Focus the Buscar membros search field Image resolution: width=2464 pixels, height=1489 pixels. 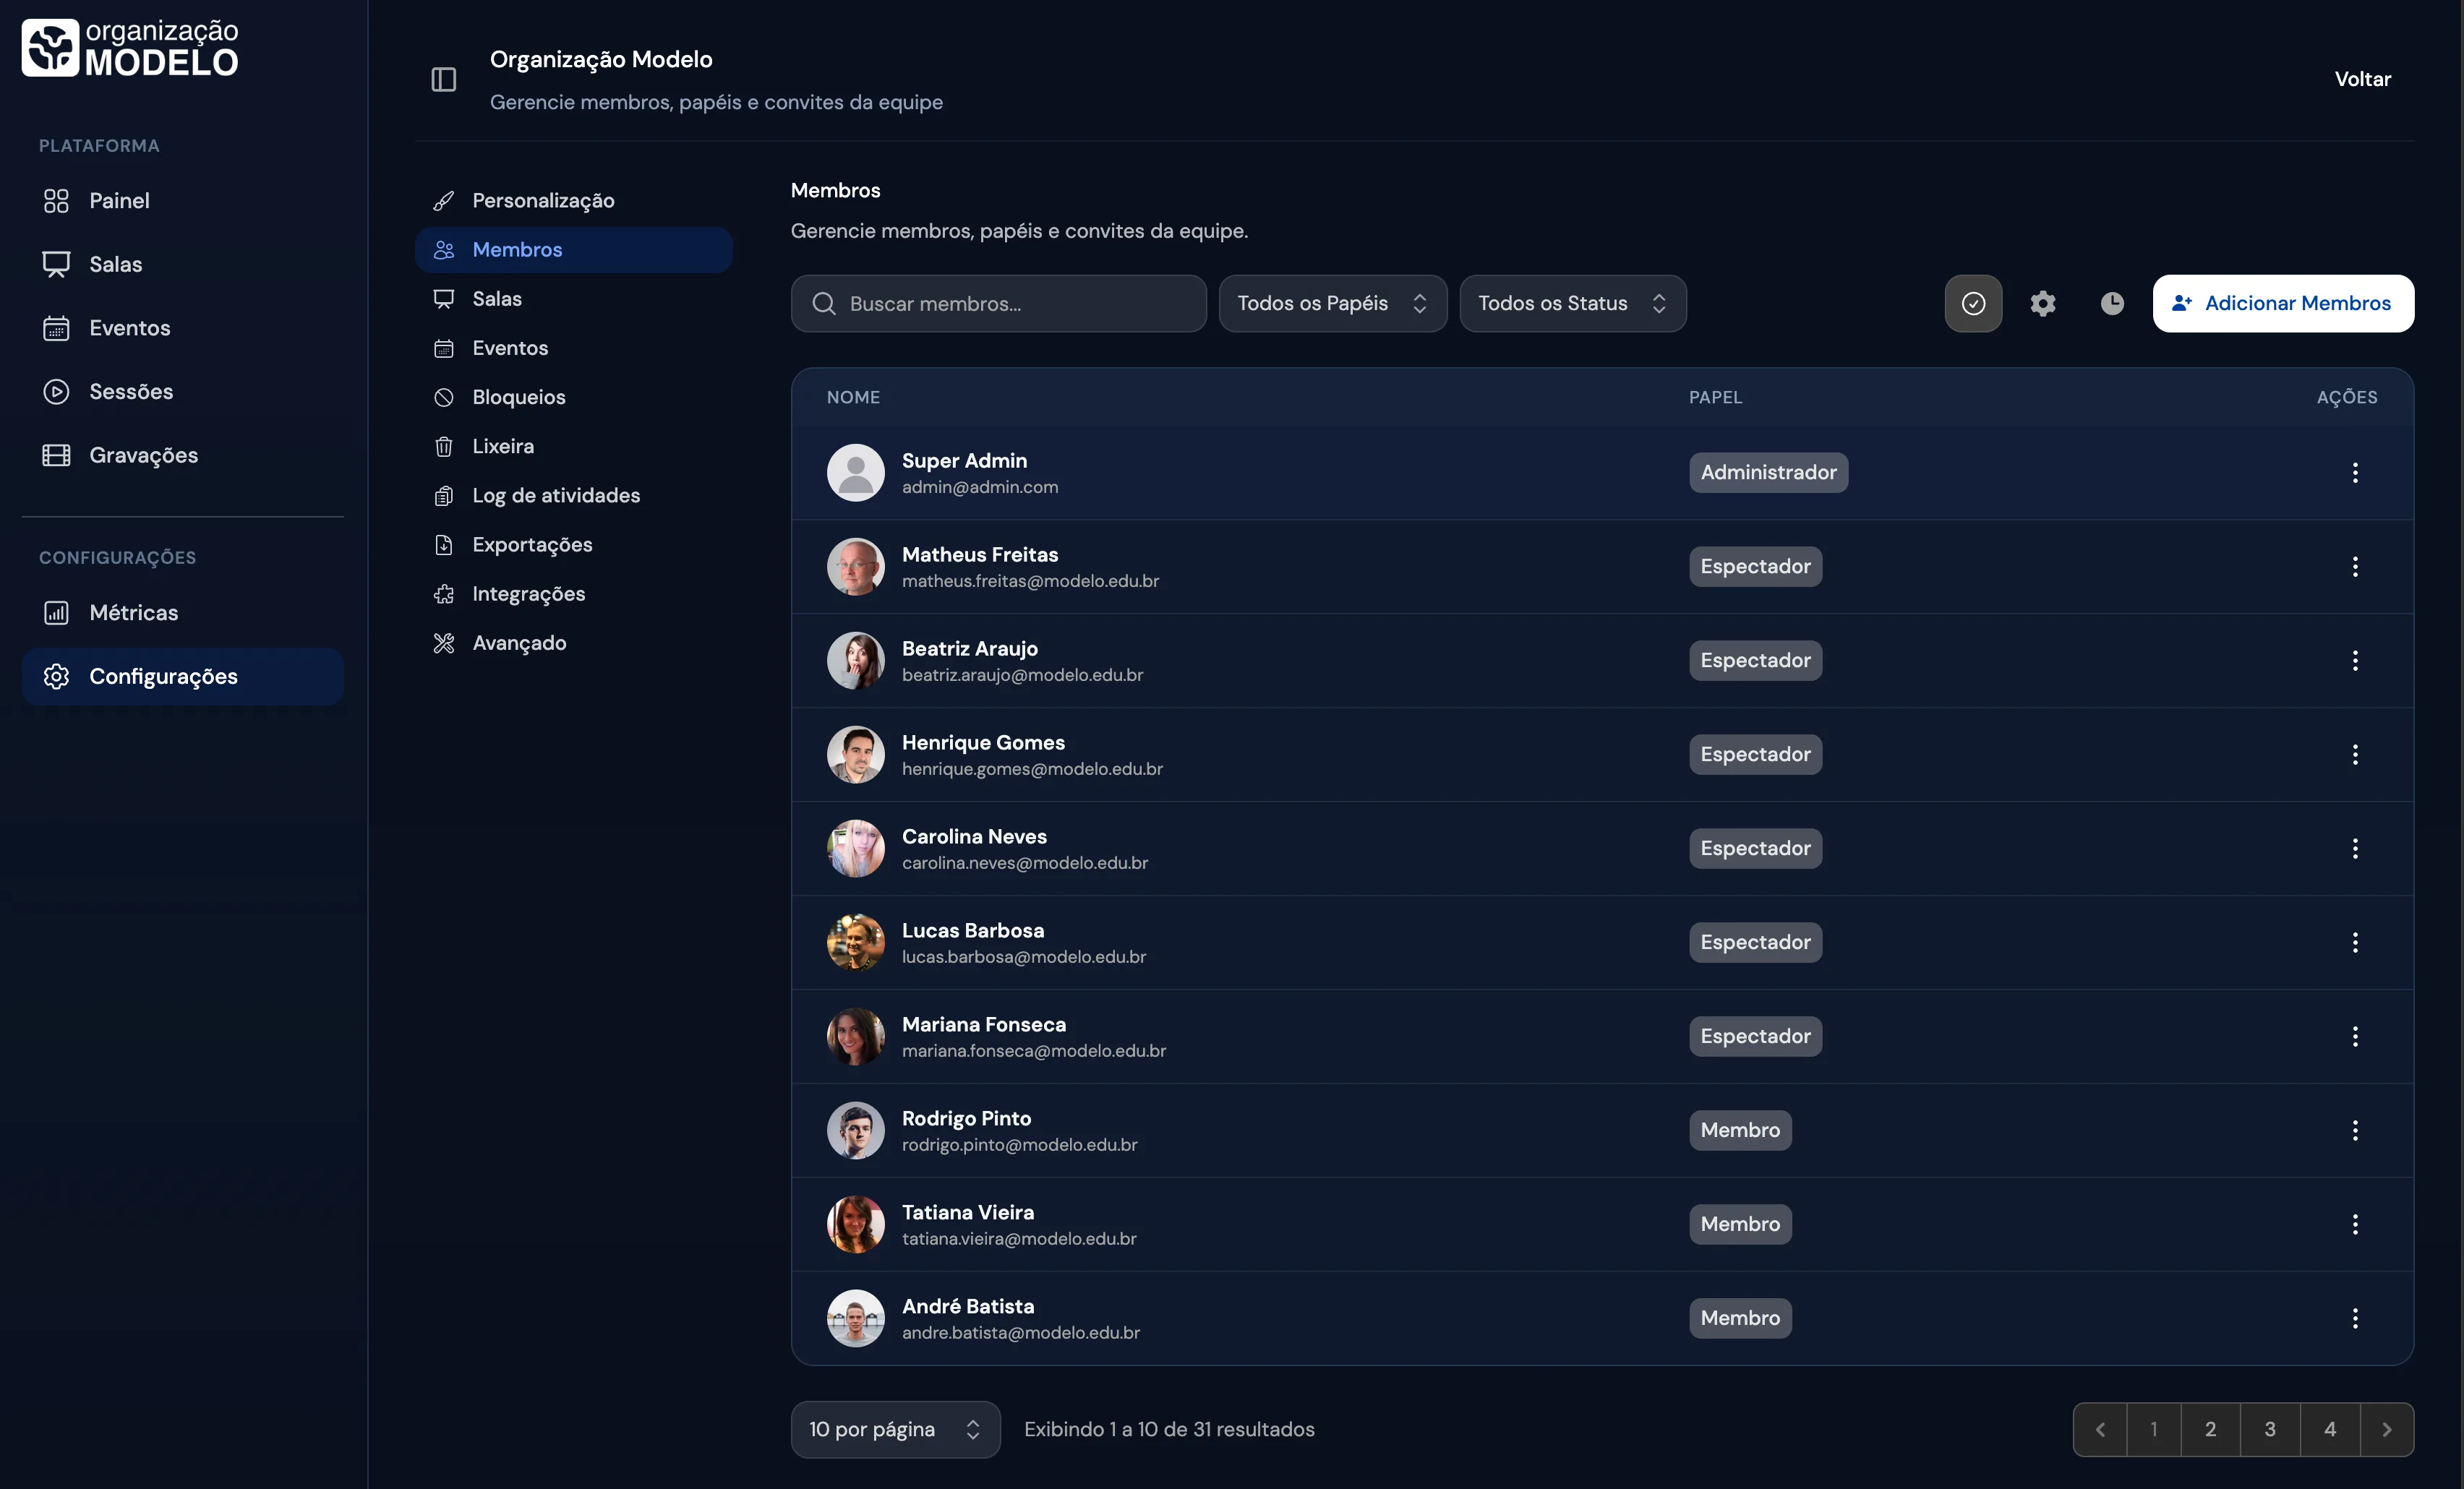[1010, 303]
